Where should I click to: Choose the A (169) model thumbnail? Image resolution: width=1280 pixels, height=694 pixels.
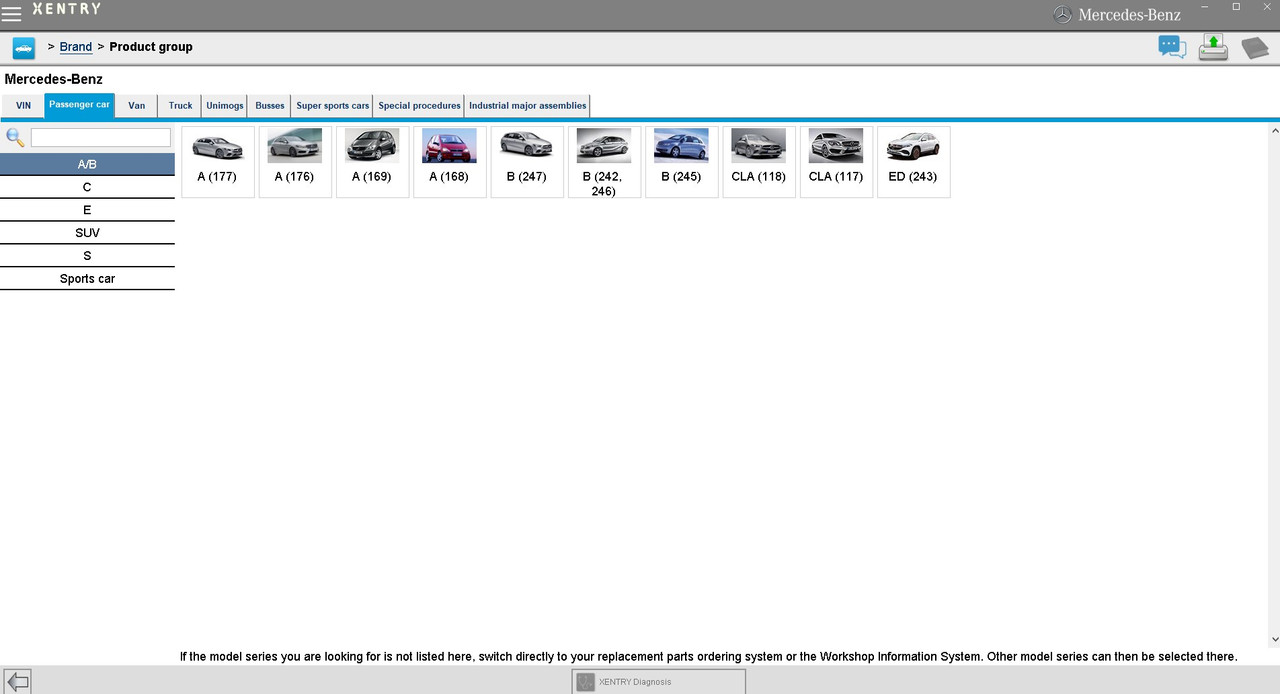pos(372,162)
